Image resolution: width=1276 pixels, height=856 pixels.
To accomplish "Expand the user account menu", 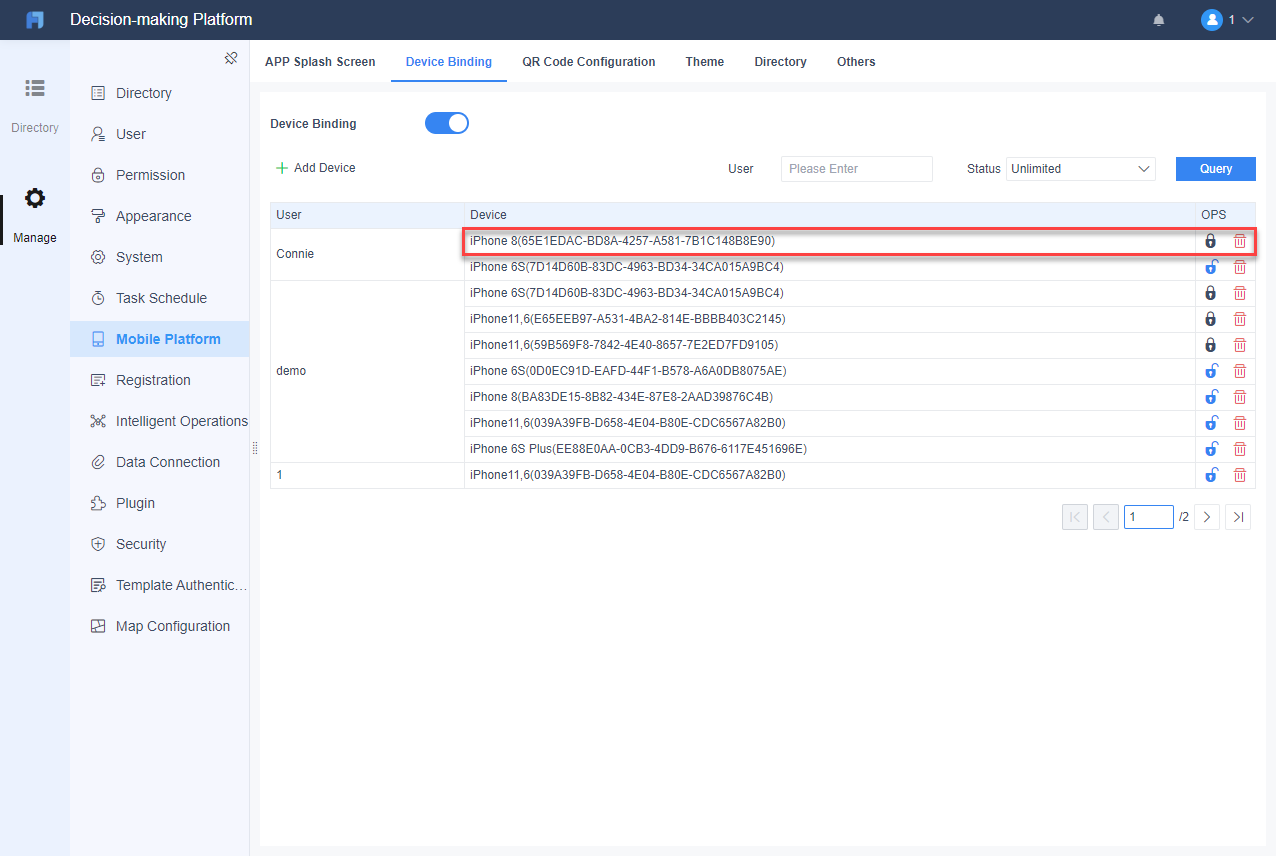I will tap(1228, 19).
